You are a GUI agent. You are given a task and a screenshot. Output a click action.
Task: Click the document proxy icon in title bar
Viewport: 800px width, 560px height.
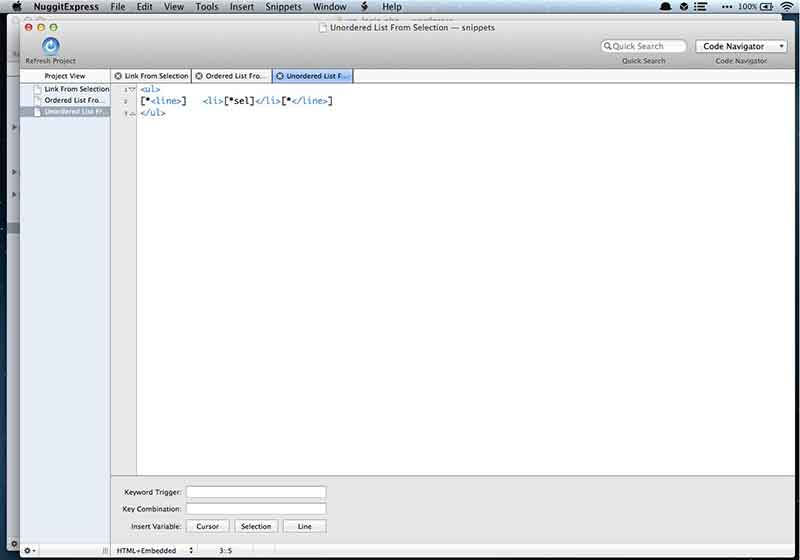point(322,28)
